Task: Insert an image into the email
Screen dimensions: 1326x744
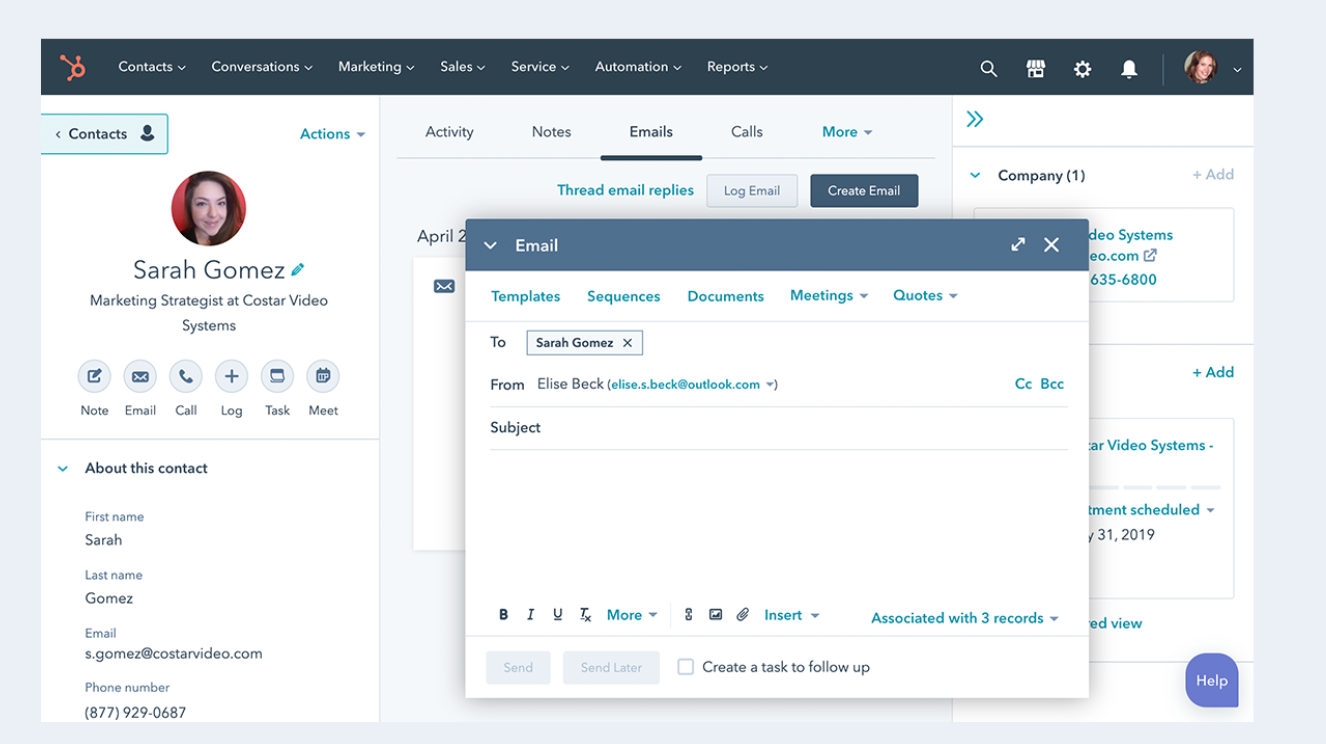Action: pyautogui.click(x=715, y=615)
